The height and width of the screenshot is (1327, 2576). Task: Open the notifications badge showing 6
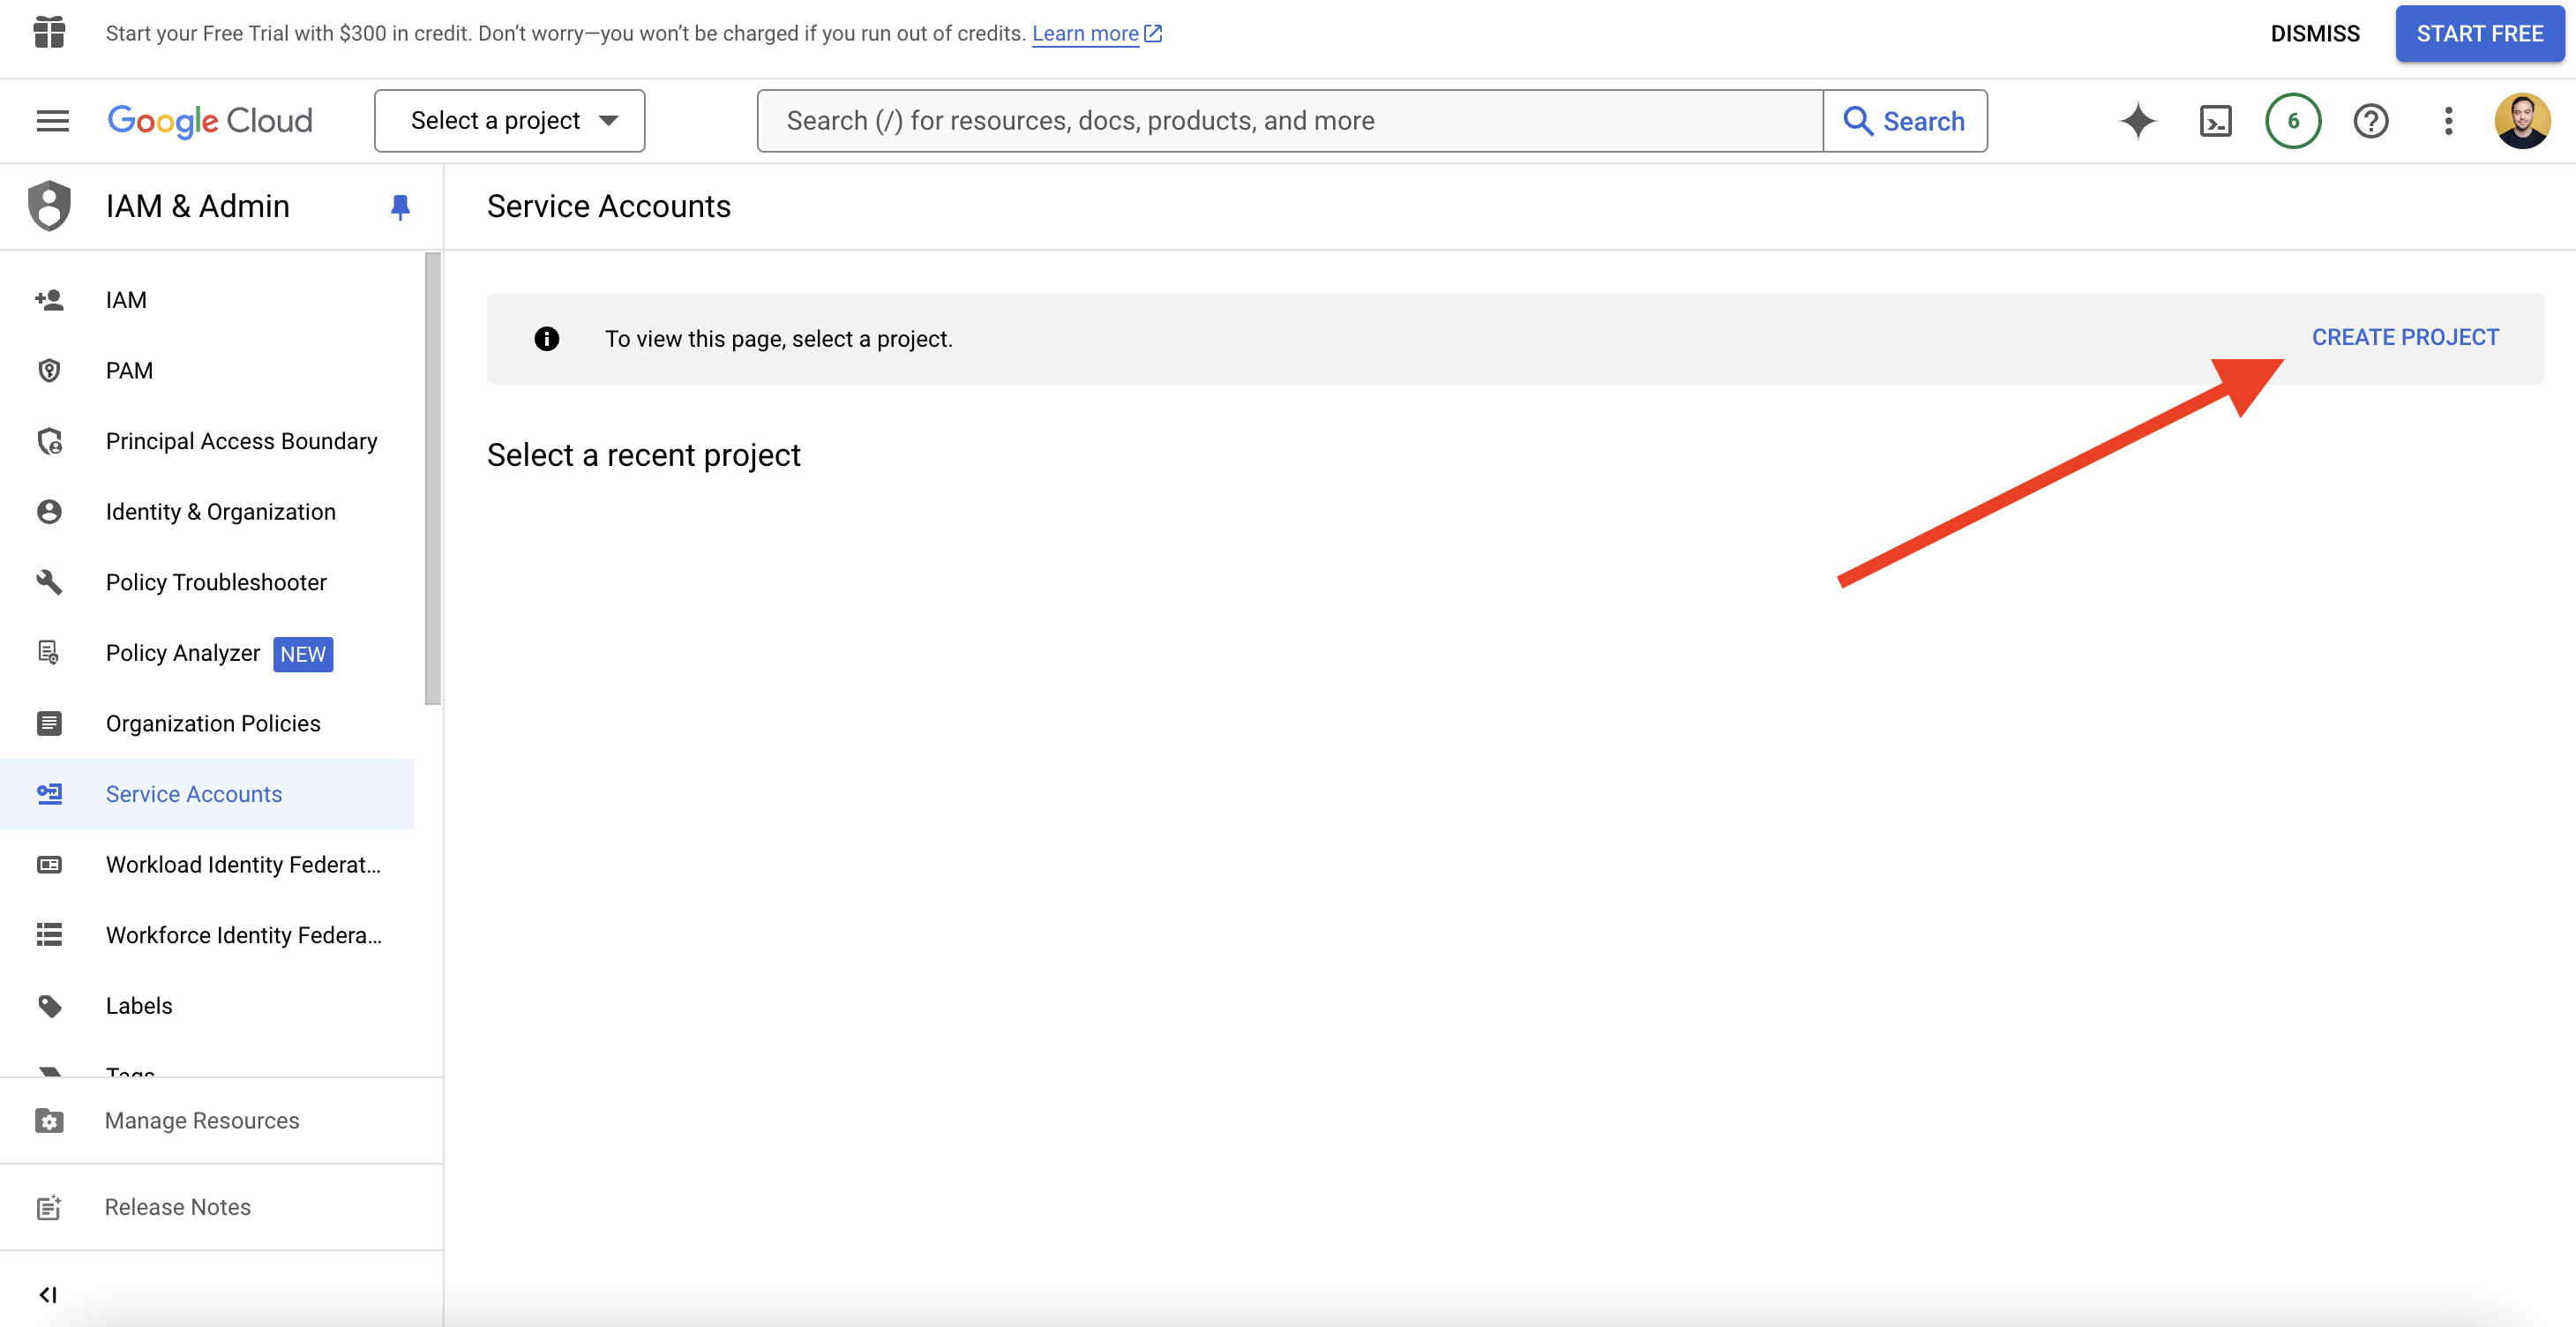click(x=2292, y=121)
